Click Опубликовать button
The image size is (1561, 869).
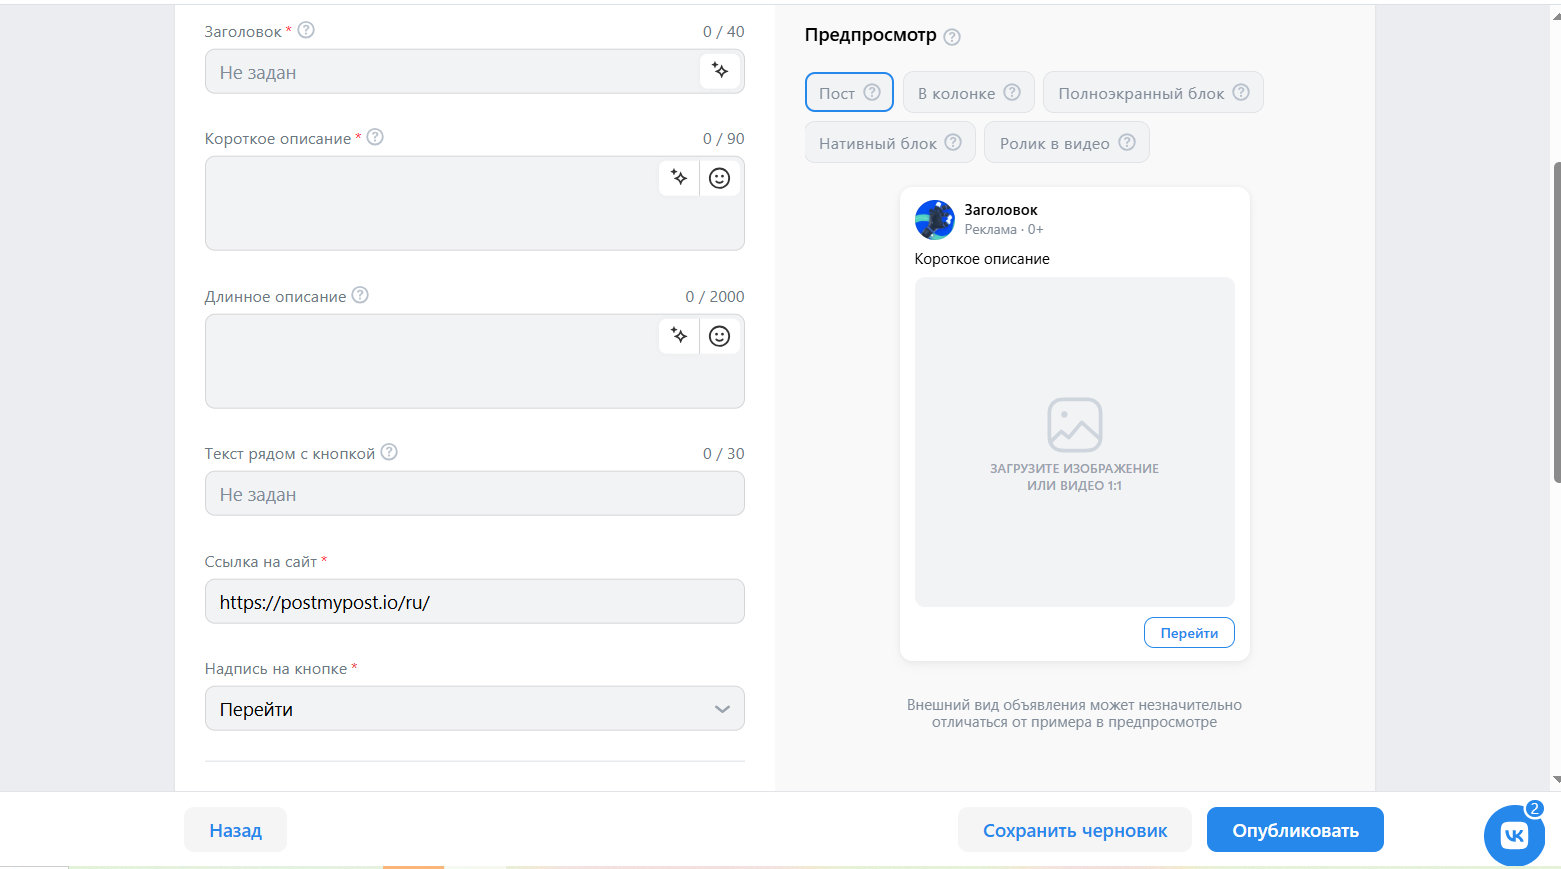click(x=1295, y=830)
